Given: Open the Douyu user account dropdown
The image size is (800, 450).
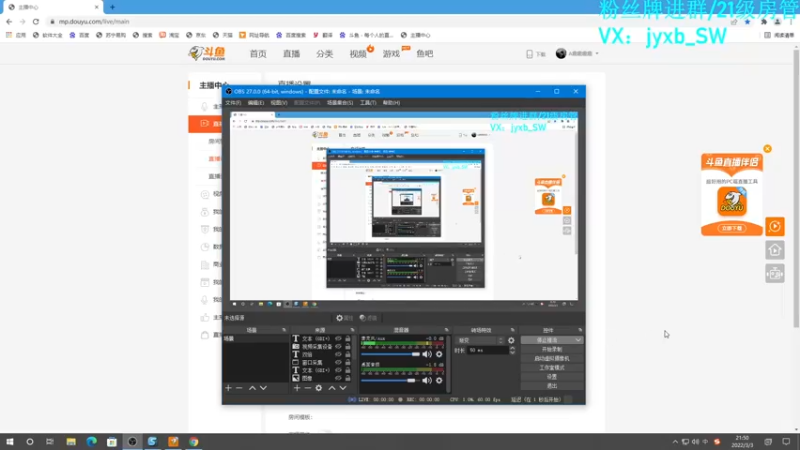Looking at the screenshot, I should click(x=577, y=54).
